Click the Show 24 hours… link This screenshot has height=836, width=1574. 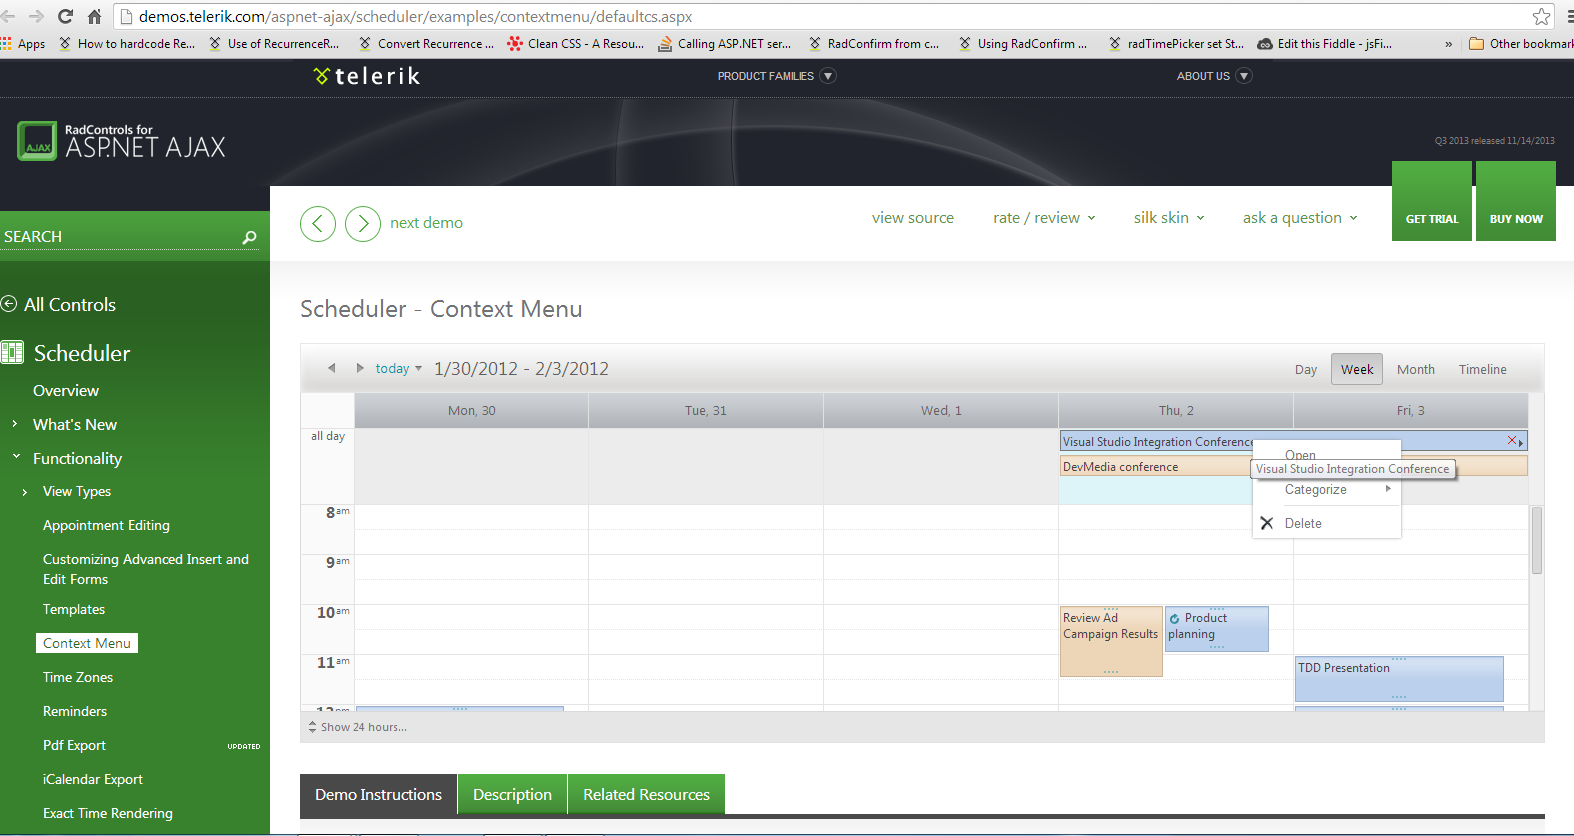pyautogui.click(x=364, y=727)
